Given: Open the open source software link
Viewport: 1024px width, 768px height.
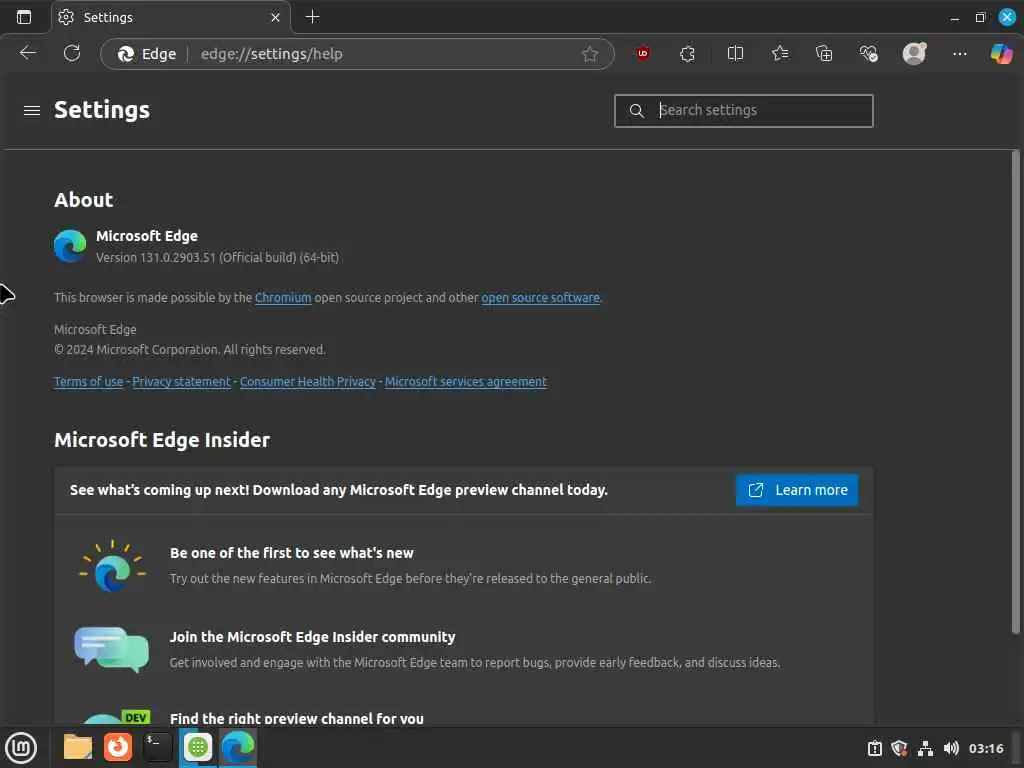Looking at the screenshot, I should coord(541,298).
